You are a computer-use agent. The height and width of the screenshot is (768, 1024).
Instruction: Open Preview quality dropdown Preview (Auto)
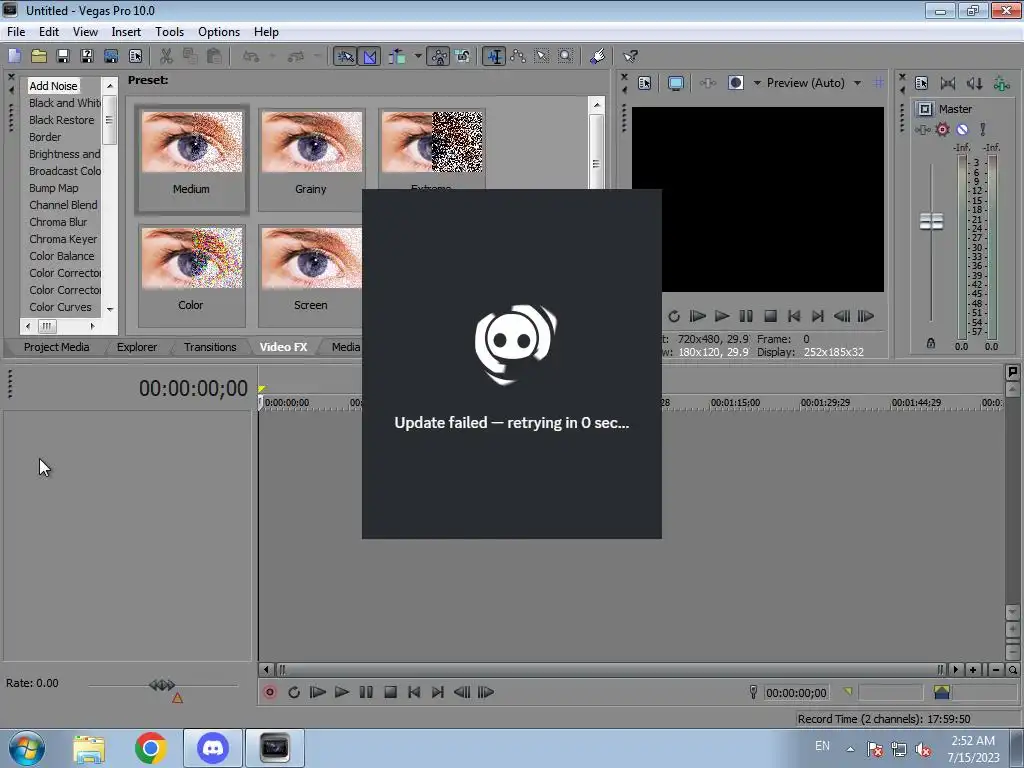[x=814, y=83]
